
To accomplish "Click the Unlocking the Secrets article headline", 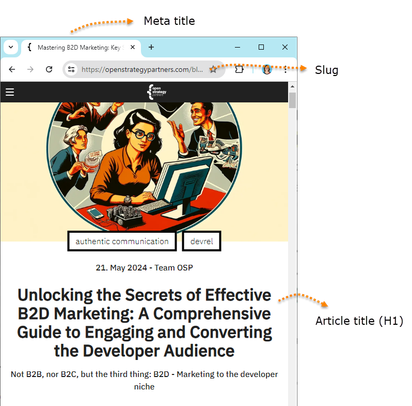I will tap(144, 323).
